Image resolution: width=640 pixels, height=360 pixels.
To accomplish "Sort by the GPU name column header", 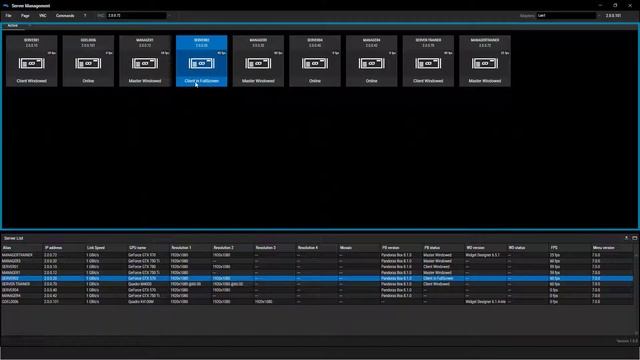I will point(148,248).
